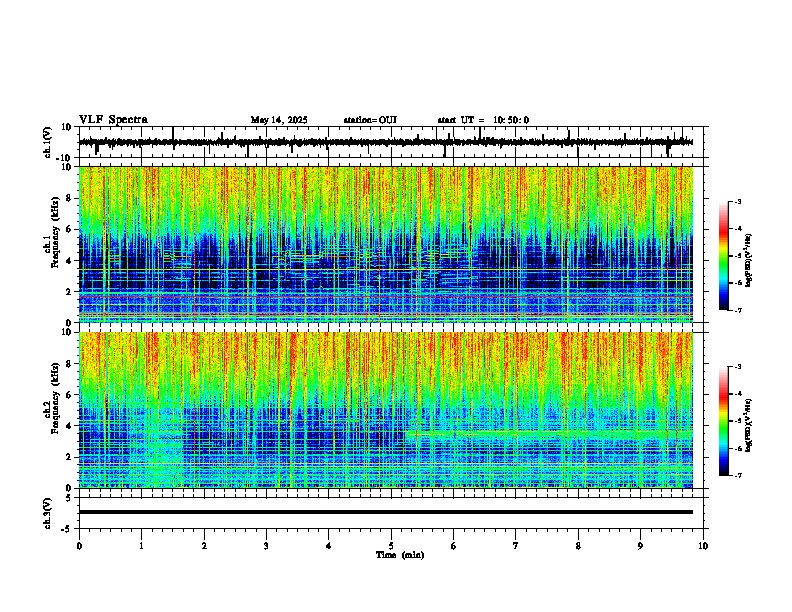Click the ch.2 'Frequency (kHz)' axis label

pos(54,398)
